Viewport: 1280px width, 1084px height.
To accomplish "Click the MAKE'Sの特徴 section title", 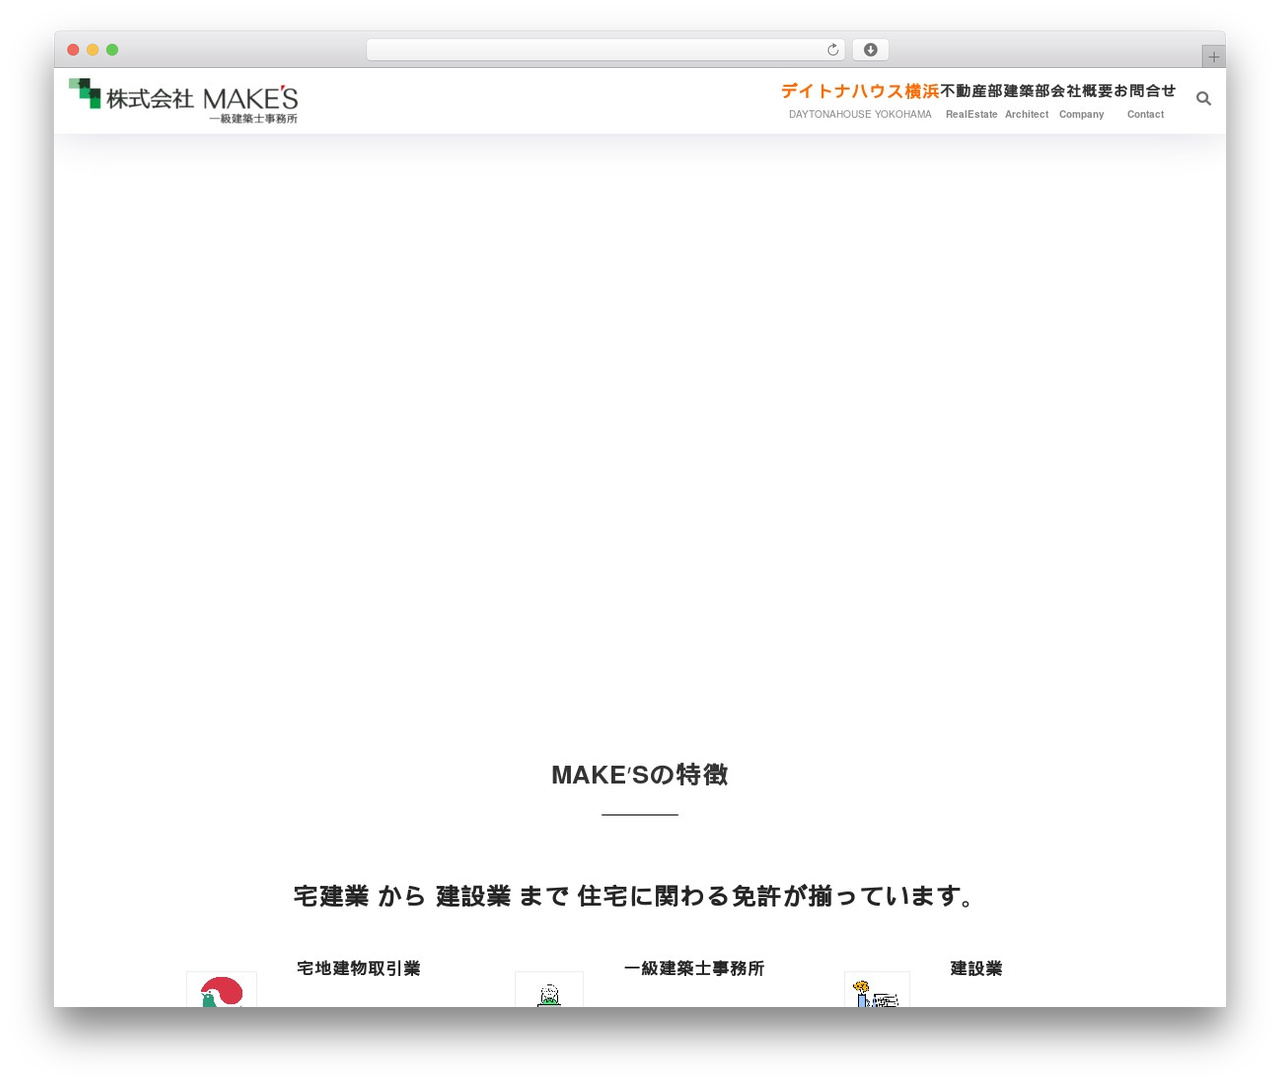I will click(640, 775).
